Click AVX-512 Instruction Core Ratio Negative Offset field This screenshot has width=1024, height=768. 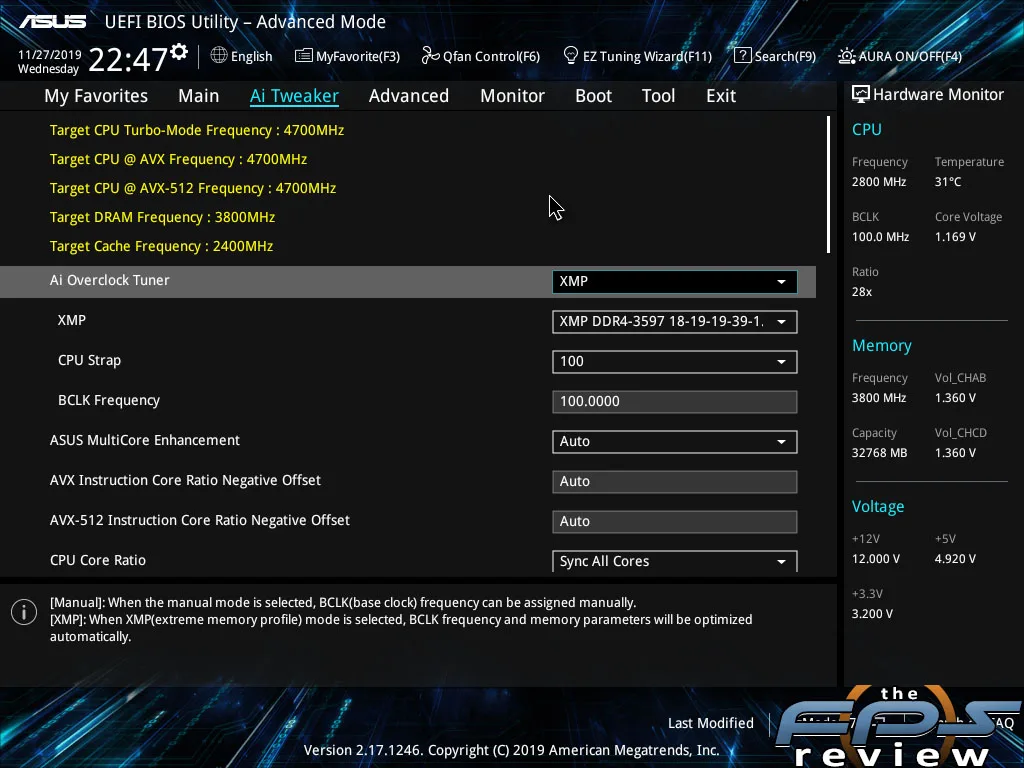675,521
